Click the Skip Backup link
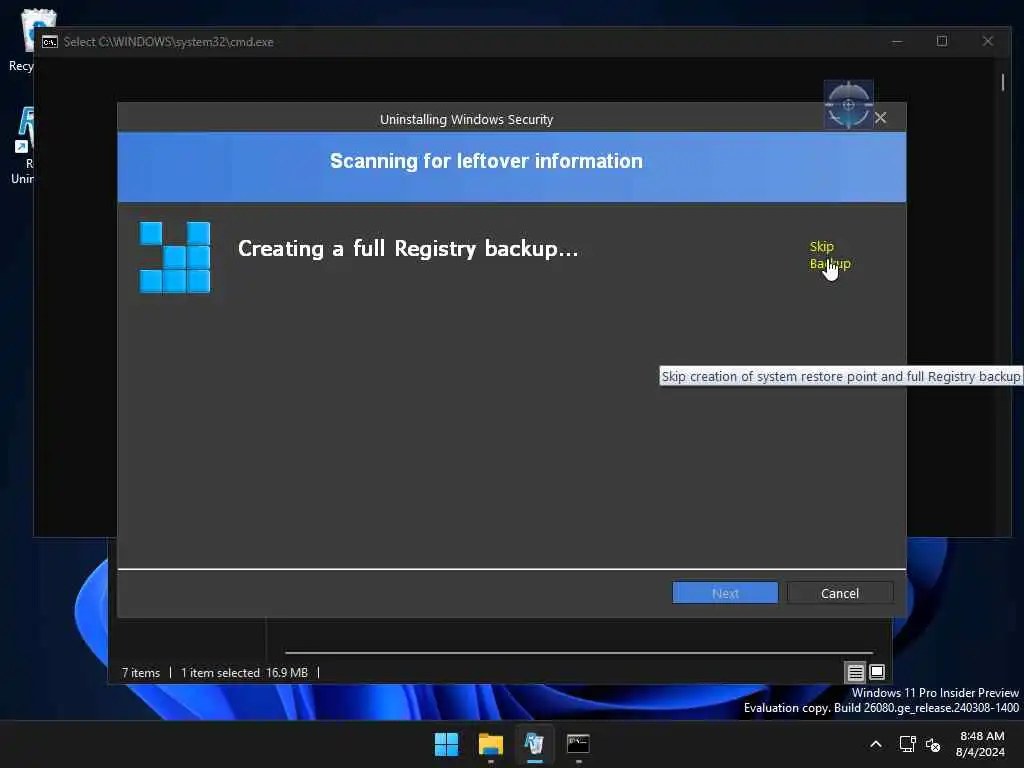The height and width of the screenshot is (768, 1024). tap(829, 255)
